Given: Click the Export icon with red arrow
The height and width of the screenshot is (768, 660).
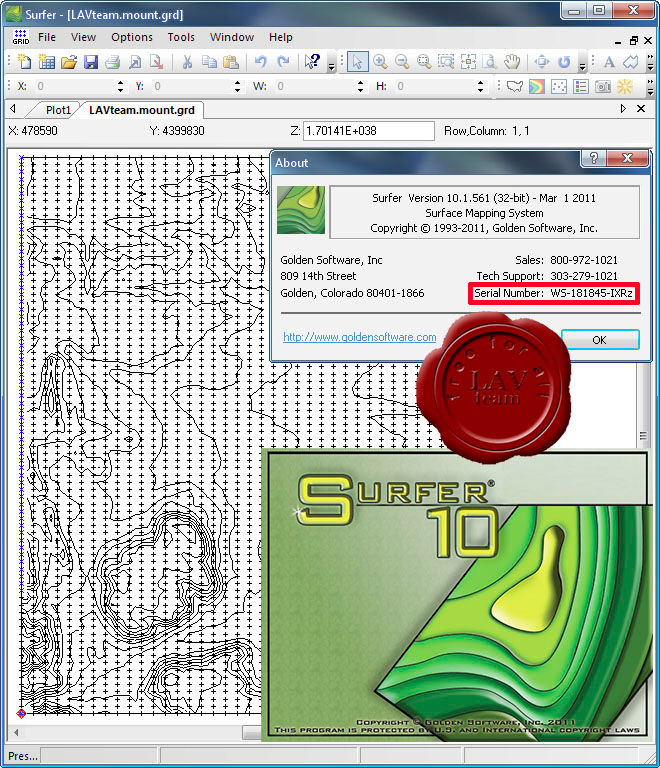Looking at the screenshot, I should click(x=157, y=62).
